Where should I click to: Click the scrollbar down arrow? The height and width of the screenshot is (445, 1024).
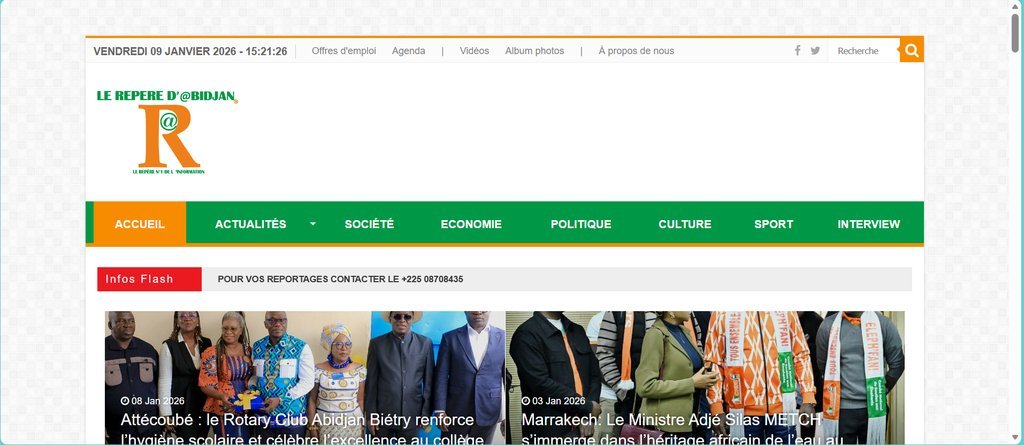[1015, 437]
